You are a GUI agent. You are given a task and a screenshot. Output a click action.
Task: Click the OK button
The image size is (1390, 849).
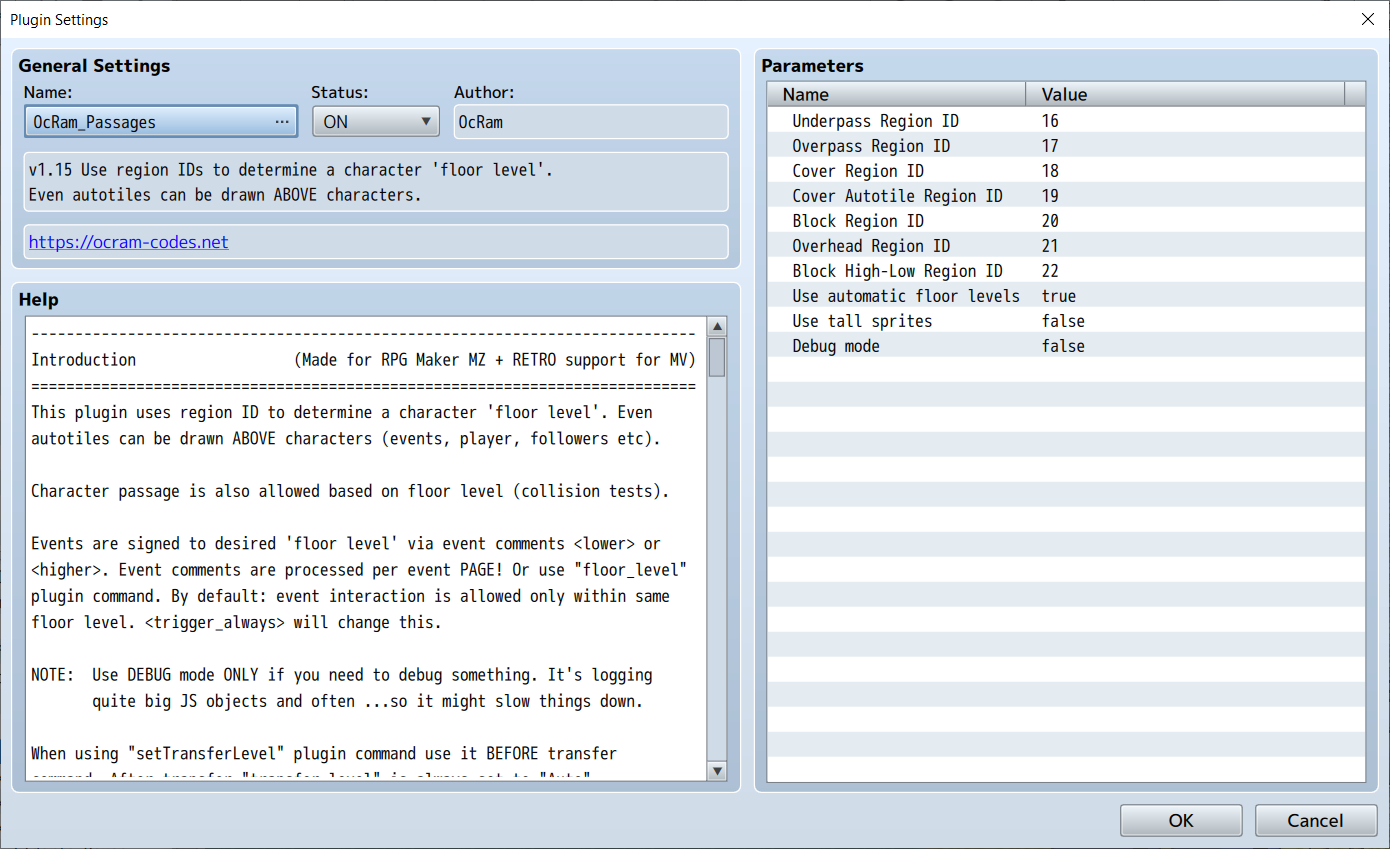pos(1181,820)
